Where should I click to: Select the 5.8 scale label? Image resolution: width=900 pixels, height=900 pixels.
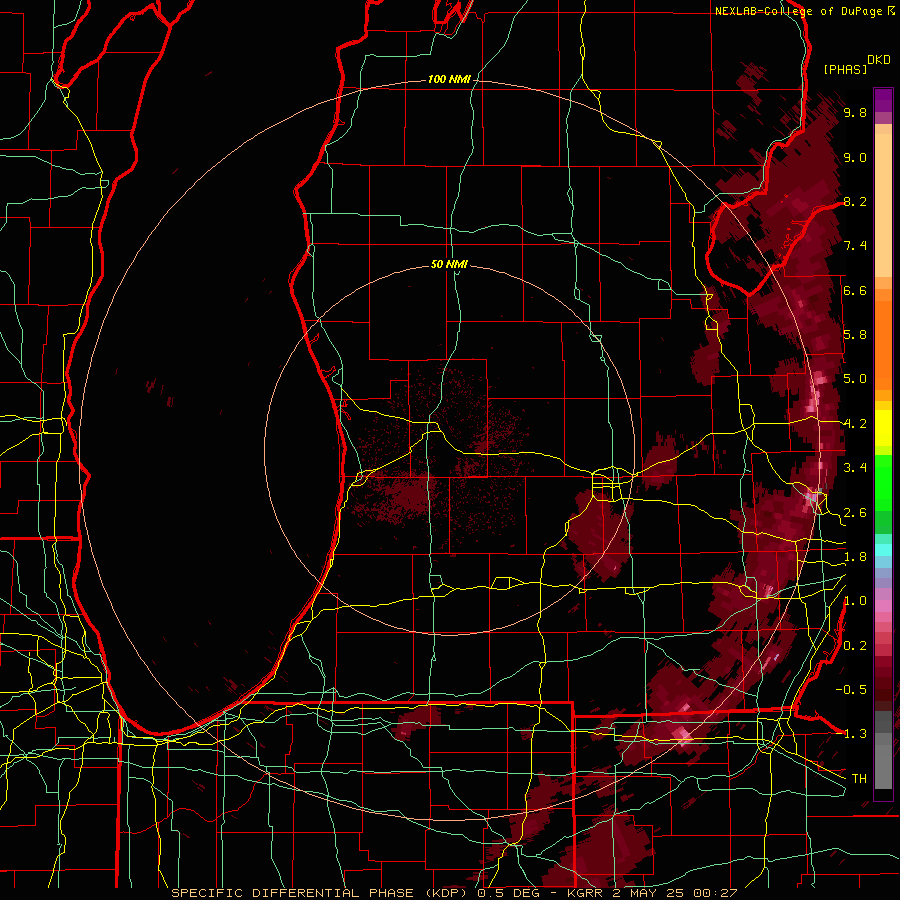[x=855, y=335]
